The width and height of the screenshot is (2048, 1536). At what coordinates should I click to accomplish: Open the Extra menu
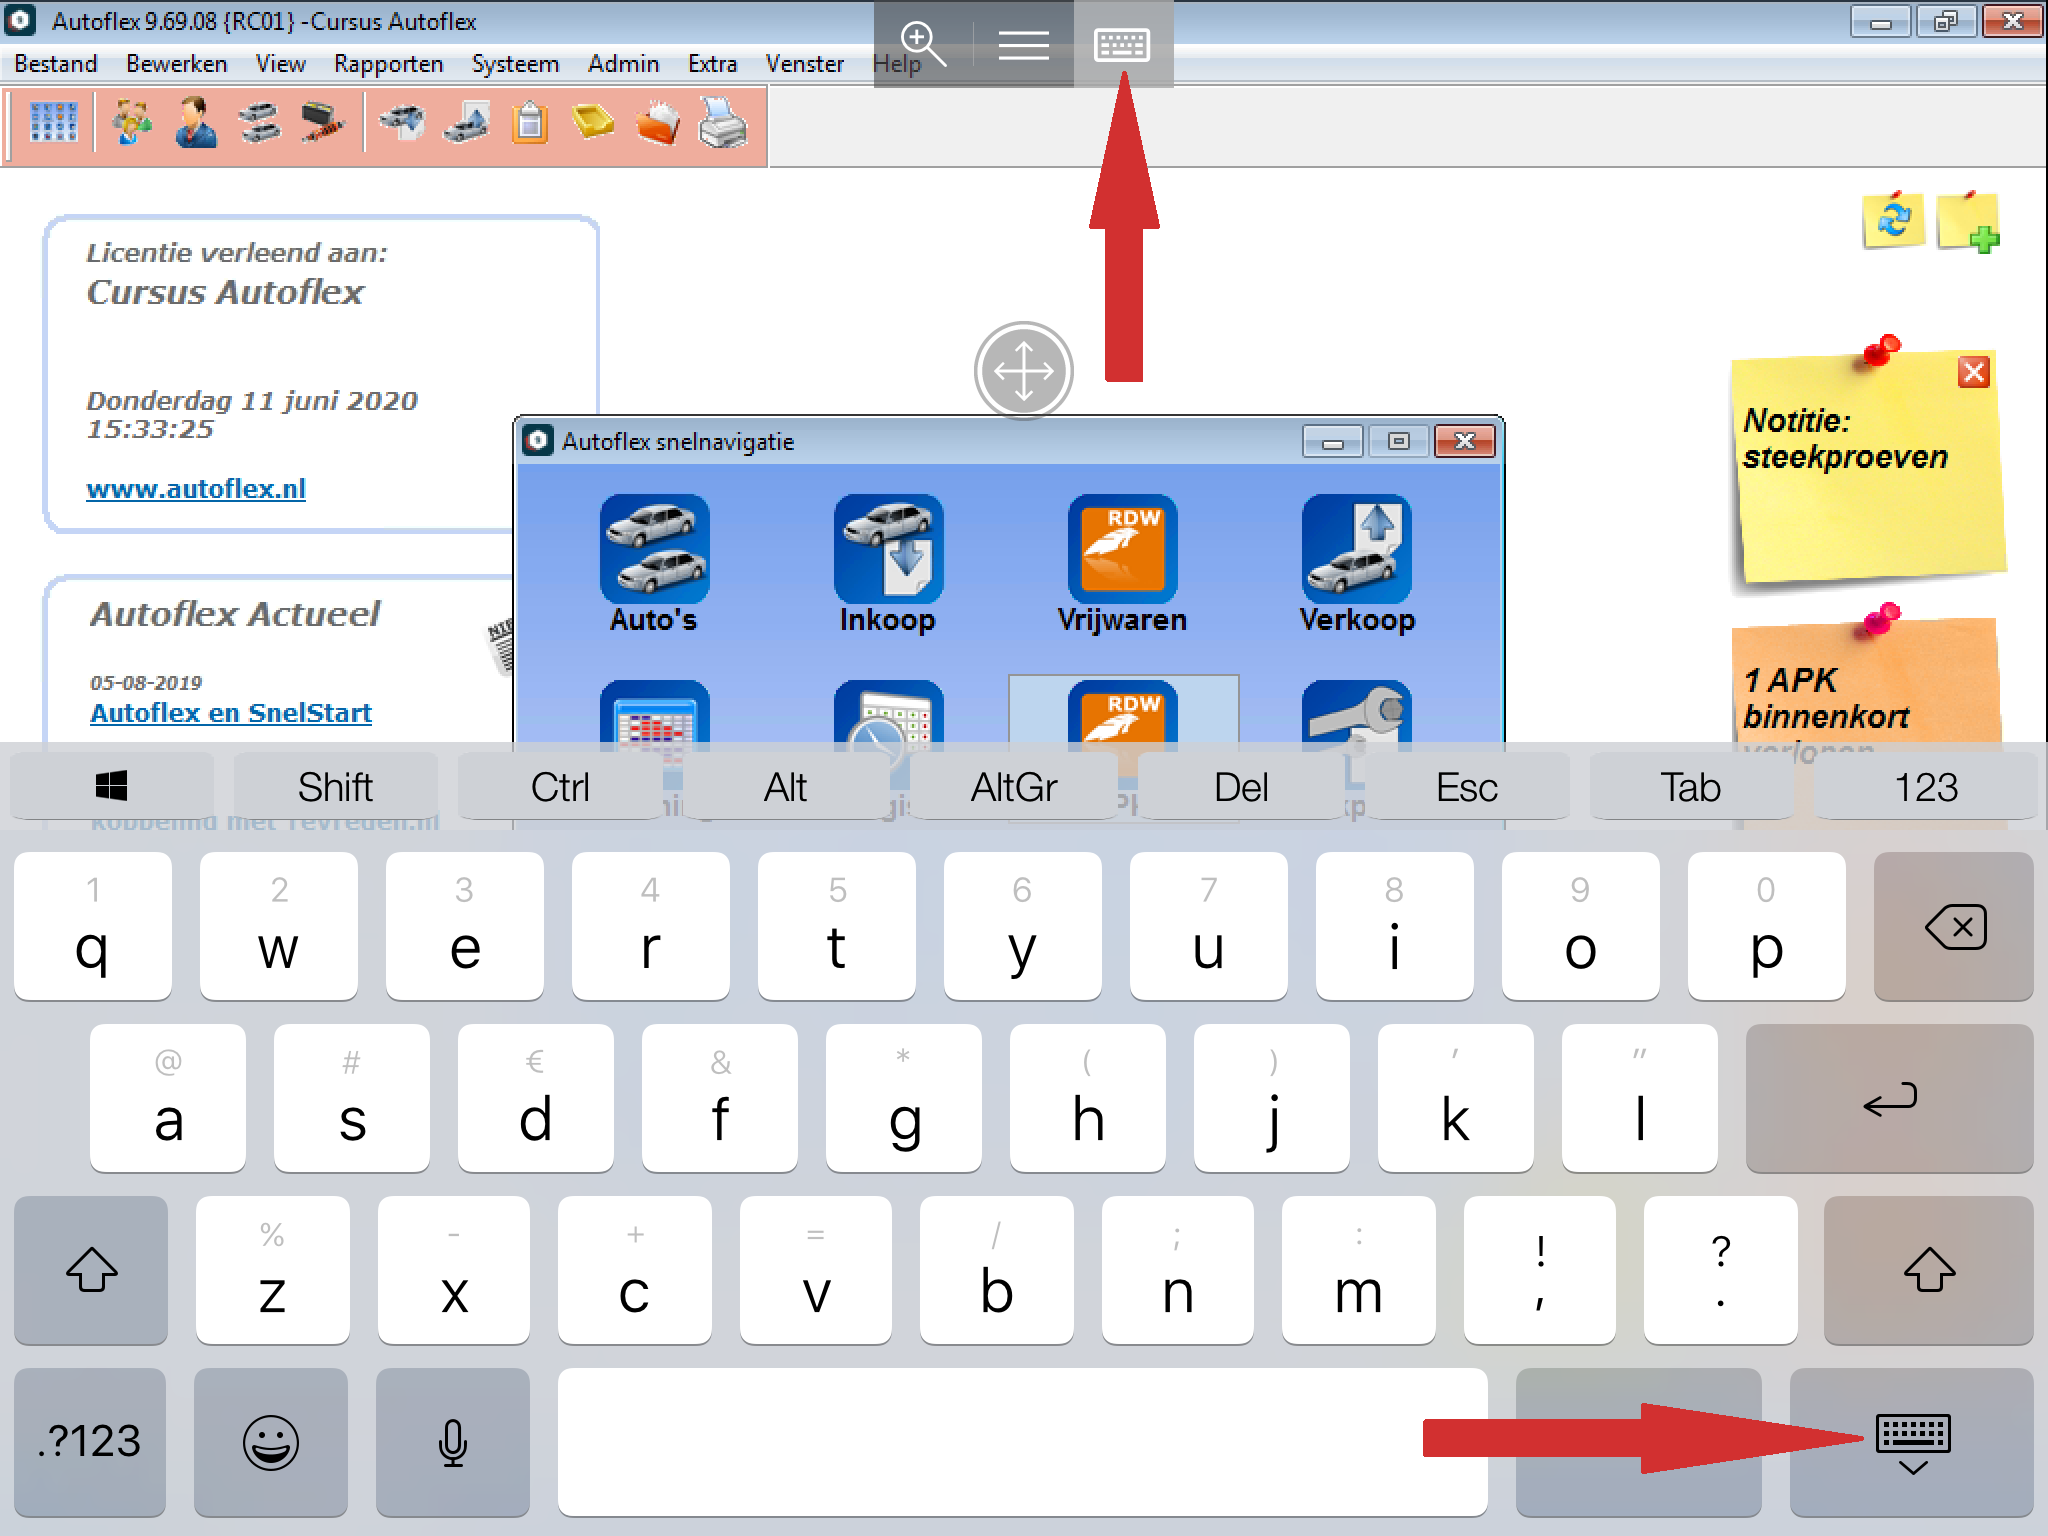click(x=713, y=64)
